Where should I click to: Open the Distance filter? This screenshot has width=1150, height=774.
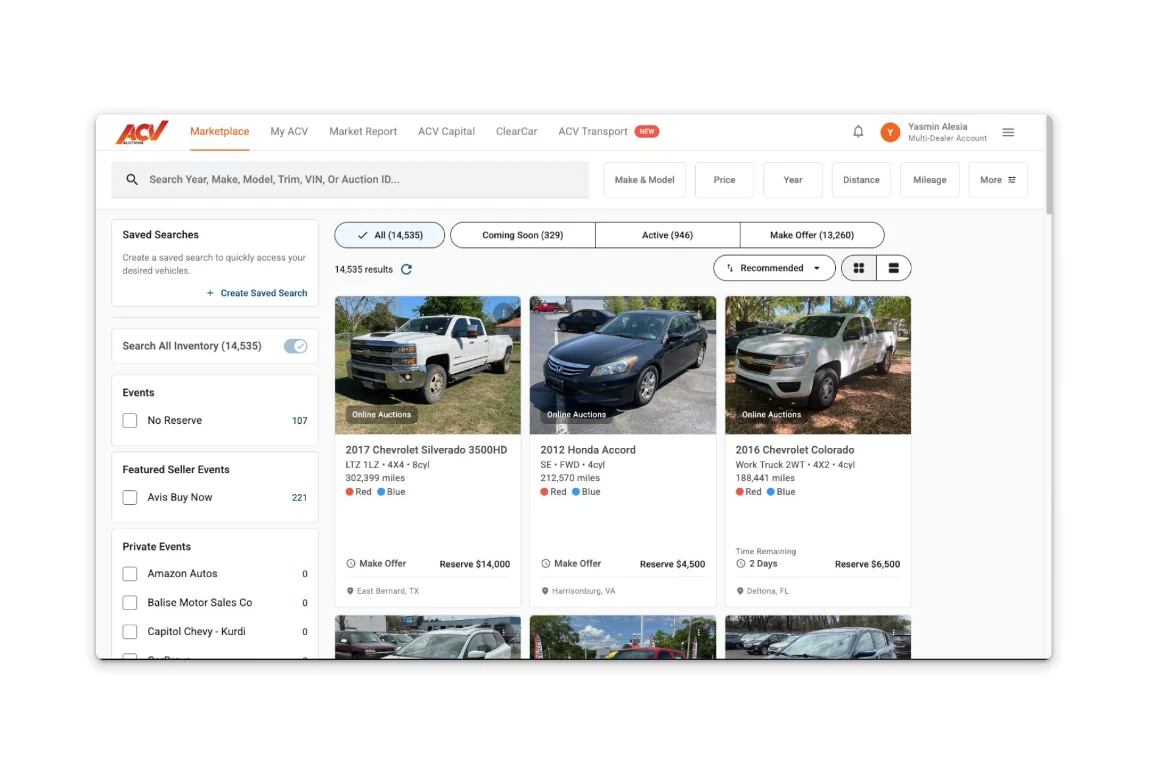[x=861, y=180]
